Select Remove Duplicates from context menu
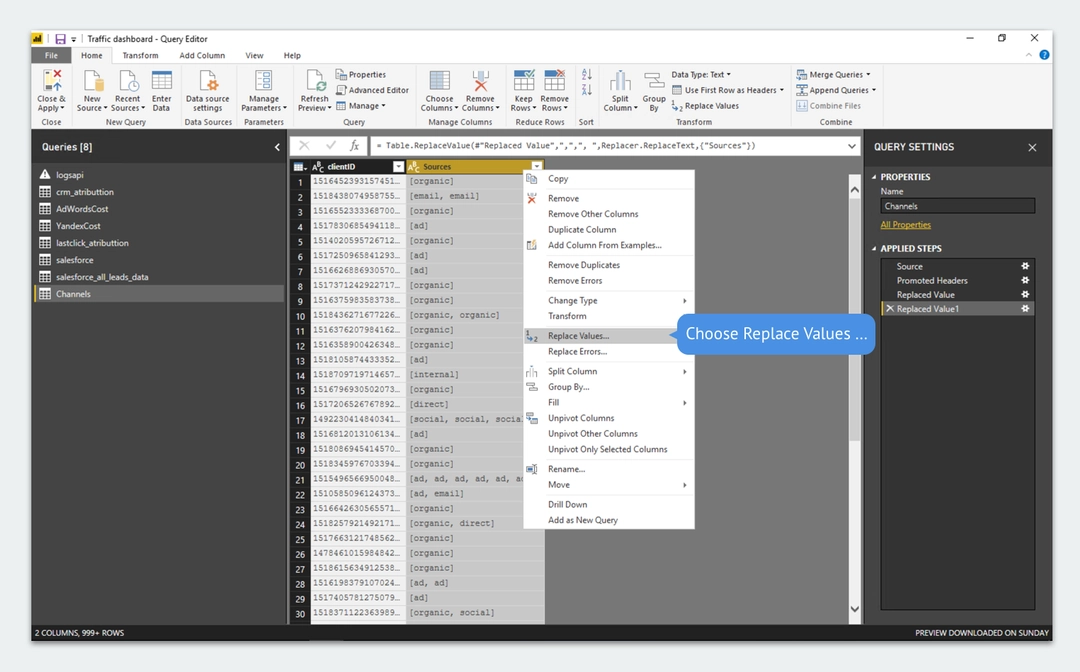1080x672 pixels. [609, 265]
